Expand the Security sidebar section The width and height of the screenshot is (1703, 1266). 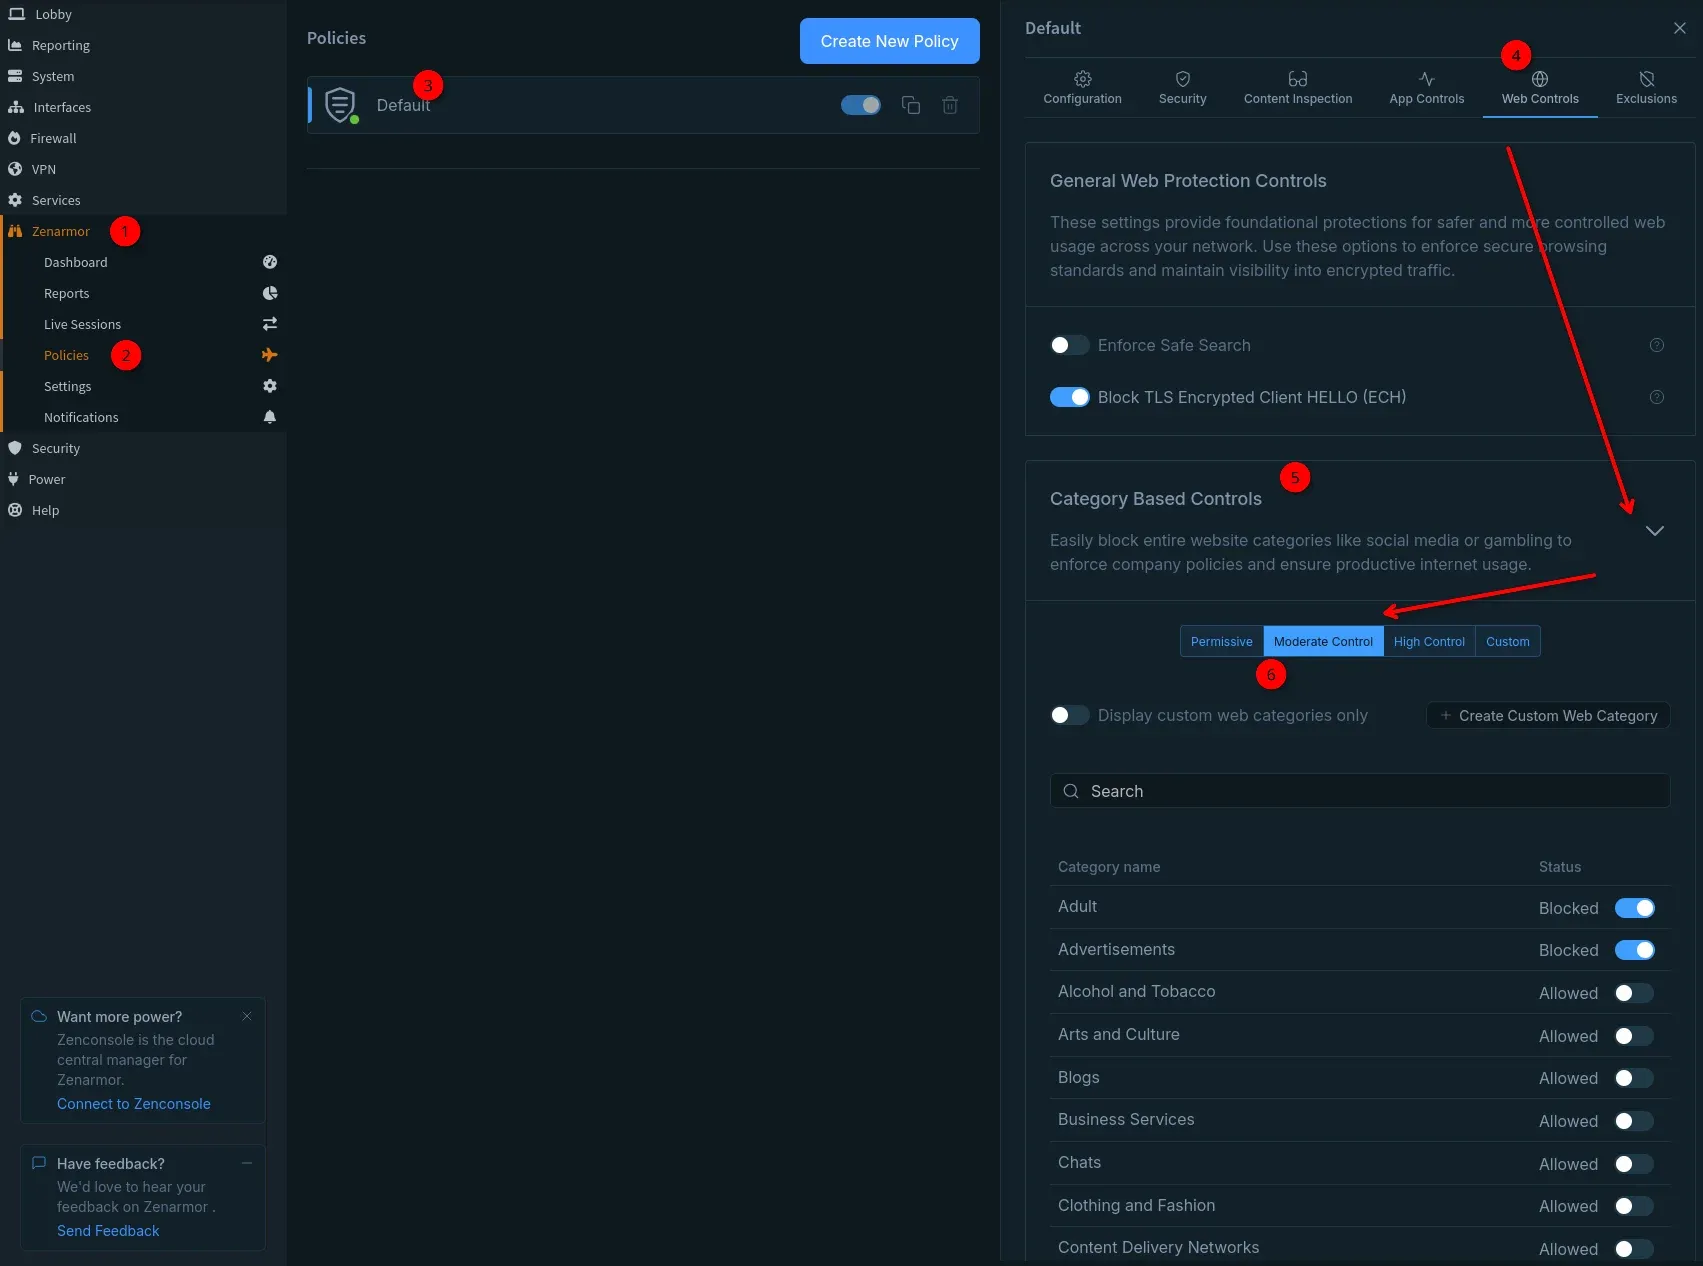pos(55,448)
